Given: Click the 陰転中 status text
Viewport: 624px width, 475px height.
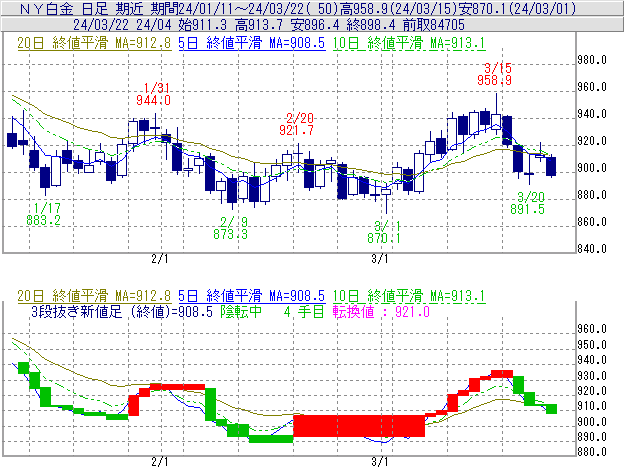Looking at the screenshot, I should tap(241, 311).
